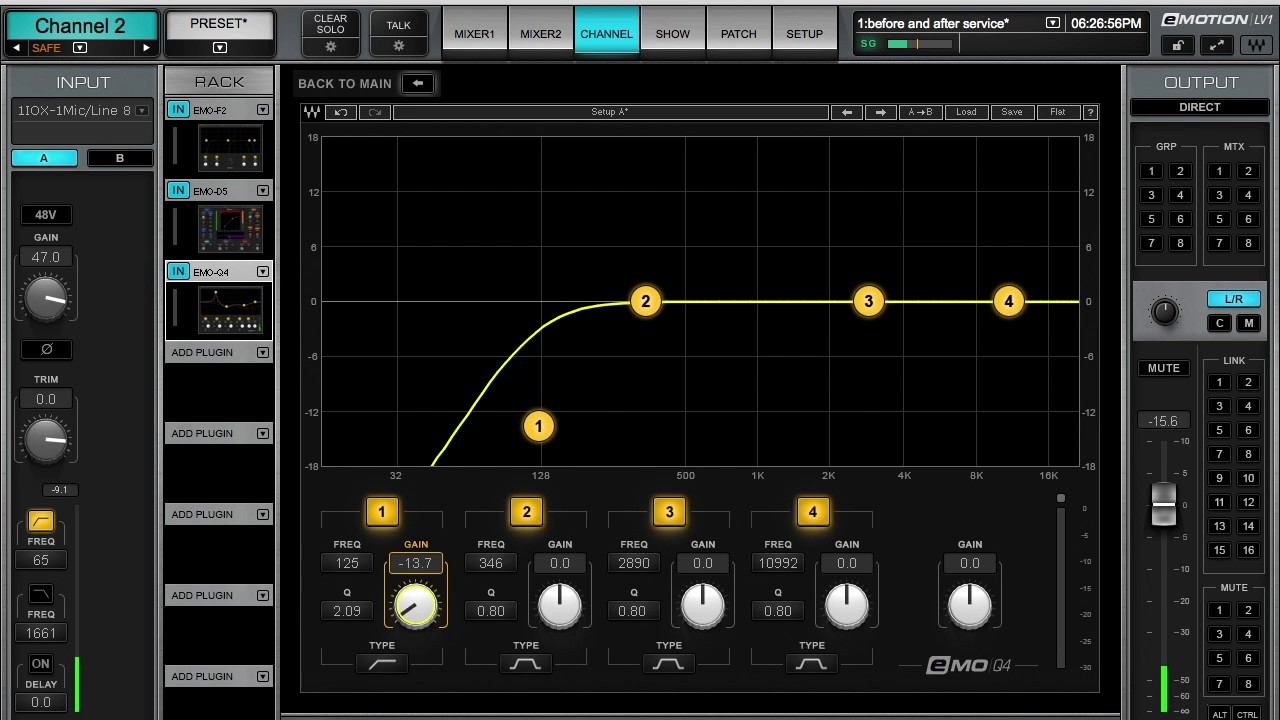Click the plugin Load button

coord(966,112)
